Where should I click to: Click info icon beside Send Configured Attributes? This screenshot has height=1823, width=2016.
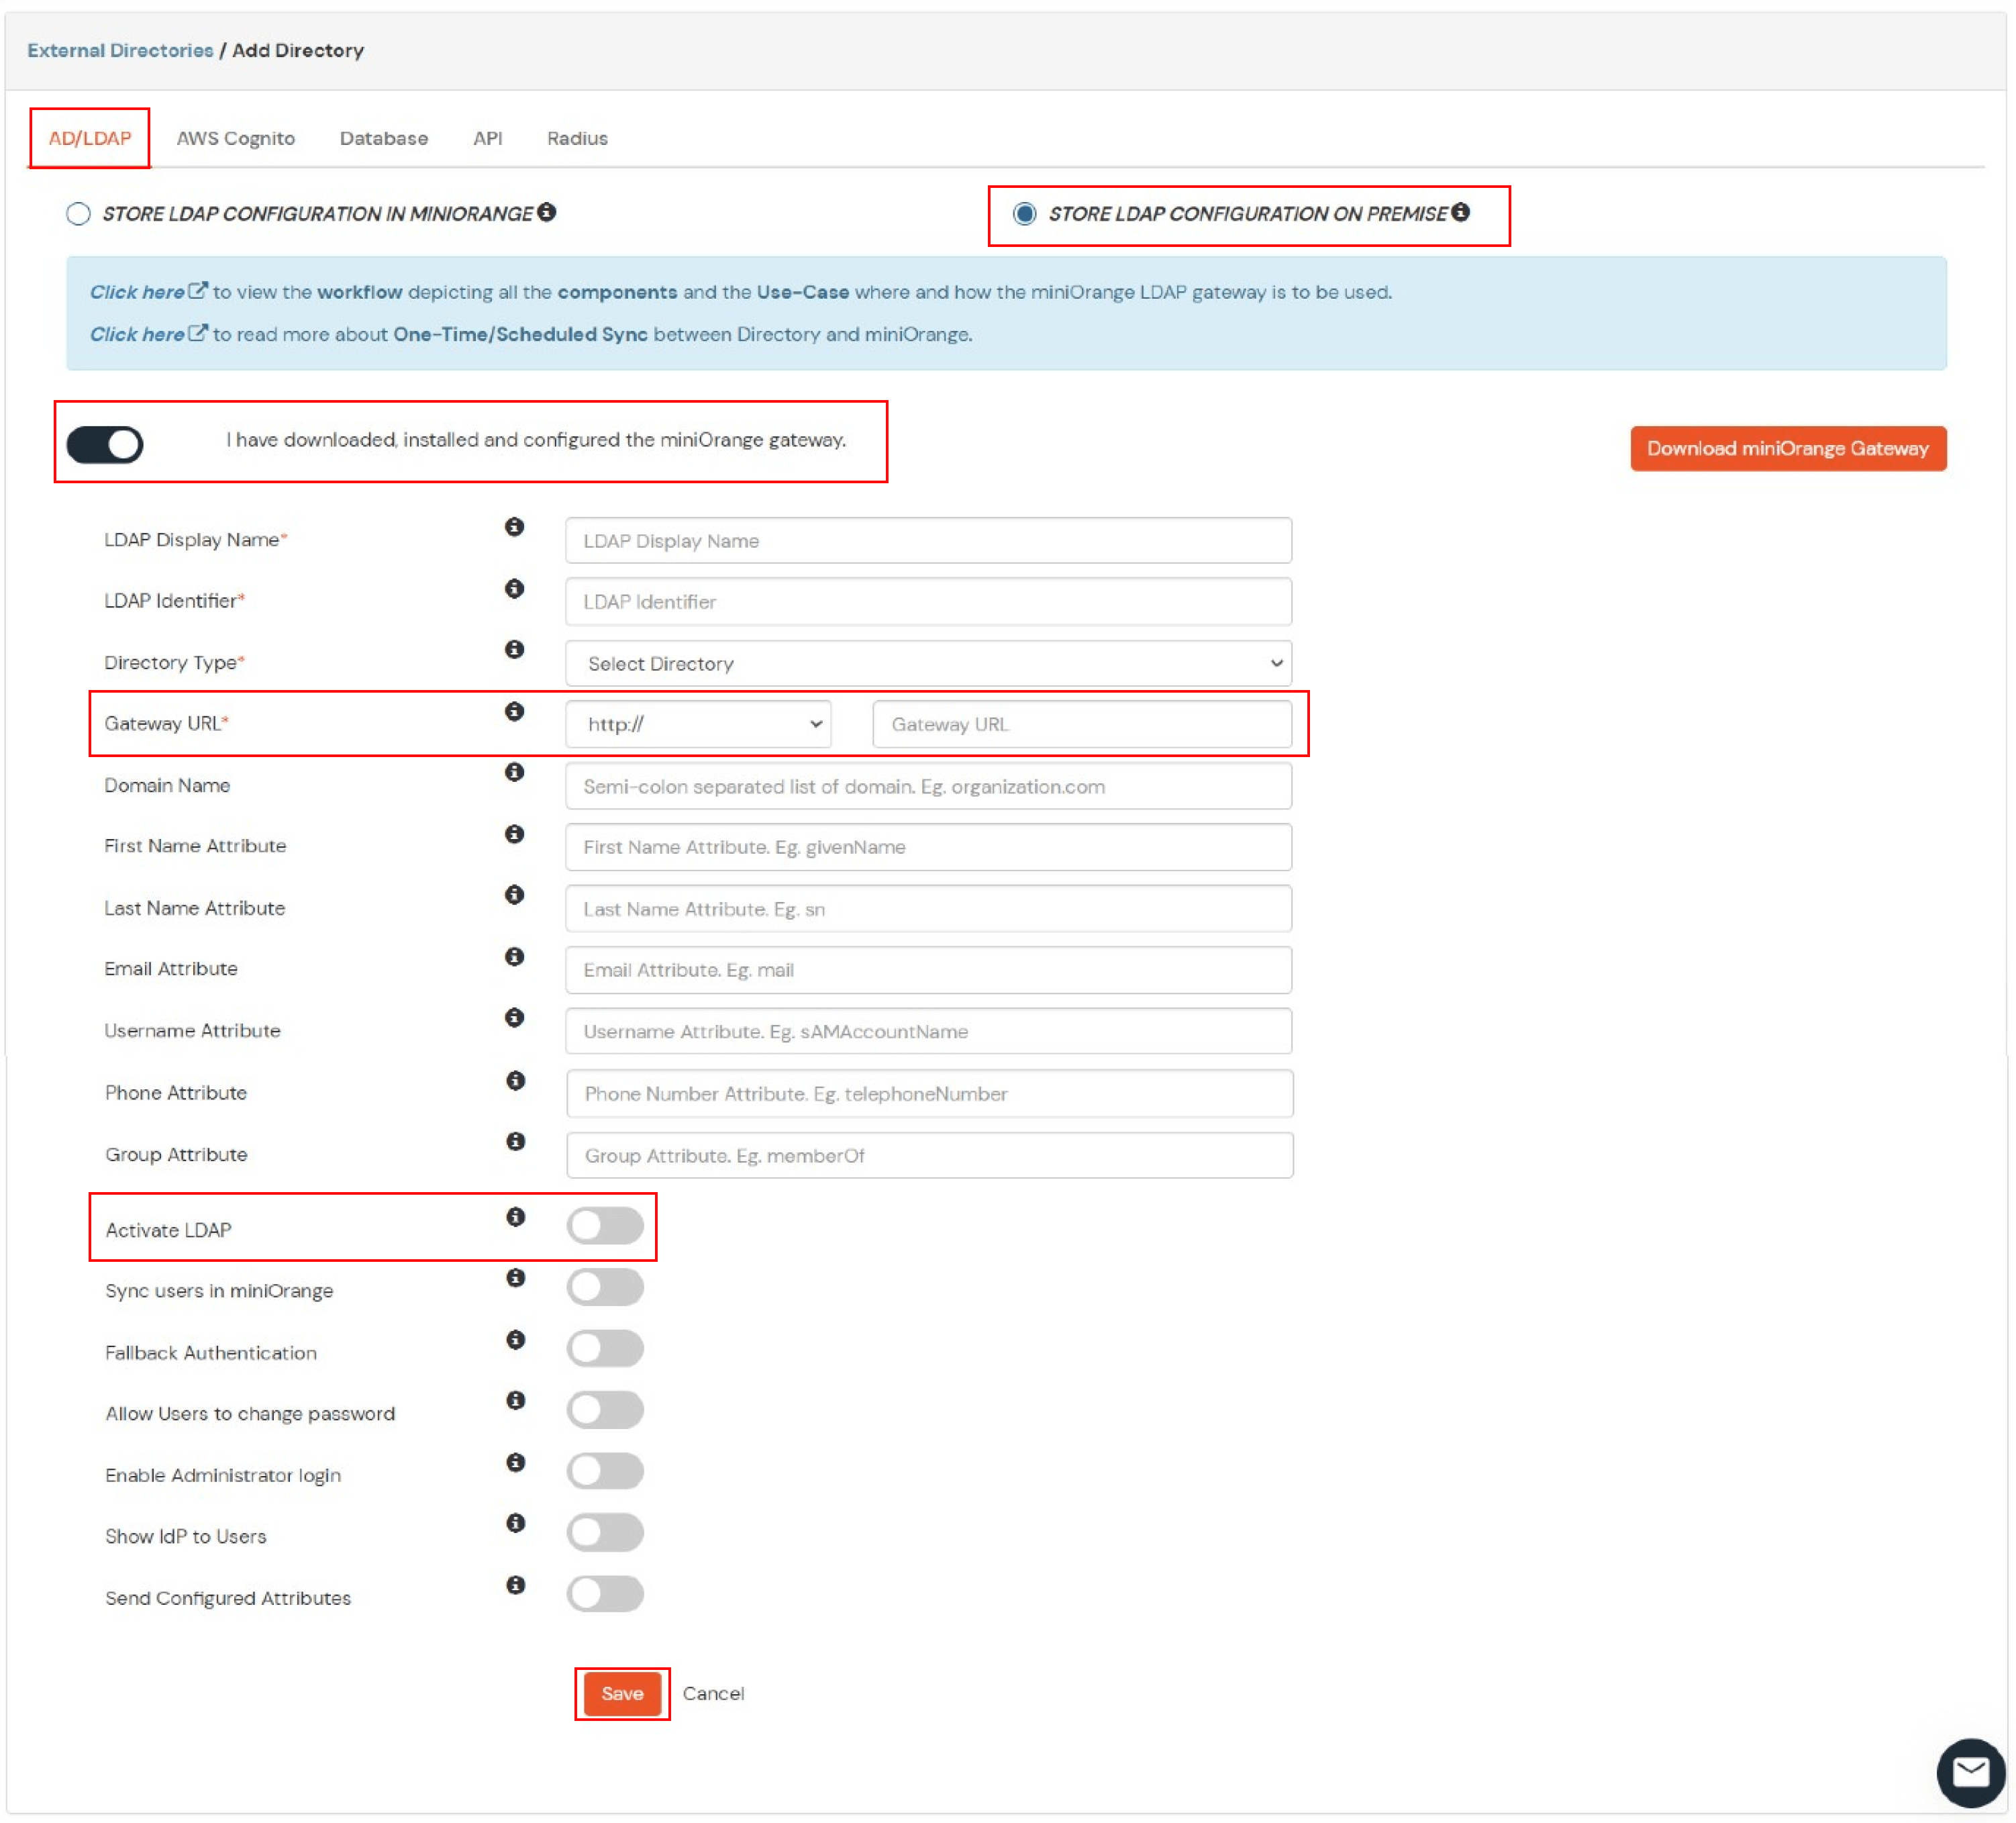[x=515, y=1585]
